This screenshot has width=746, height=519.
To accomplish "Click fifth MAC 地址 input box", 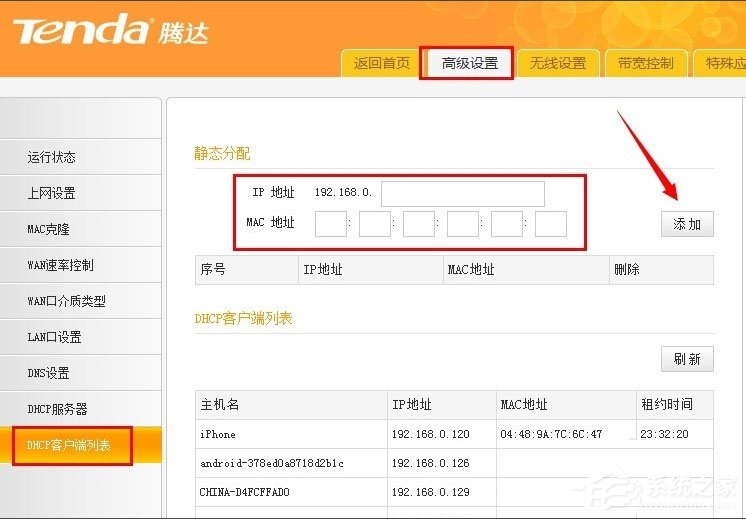I will 507,224.
